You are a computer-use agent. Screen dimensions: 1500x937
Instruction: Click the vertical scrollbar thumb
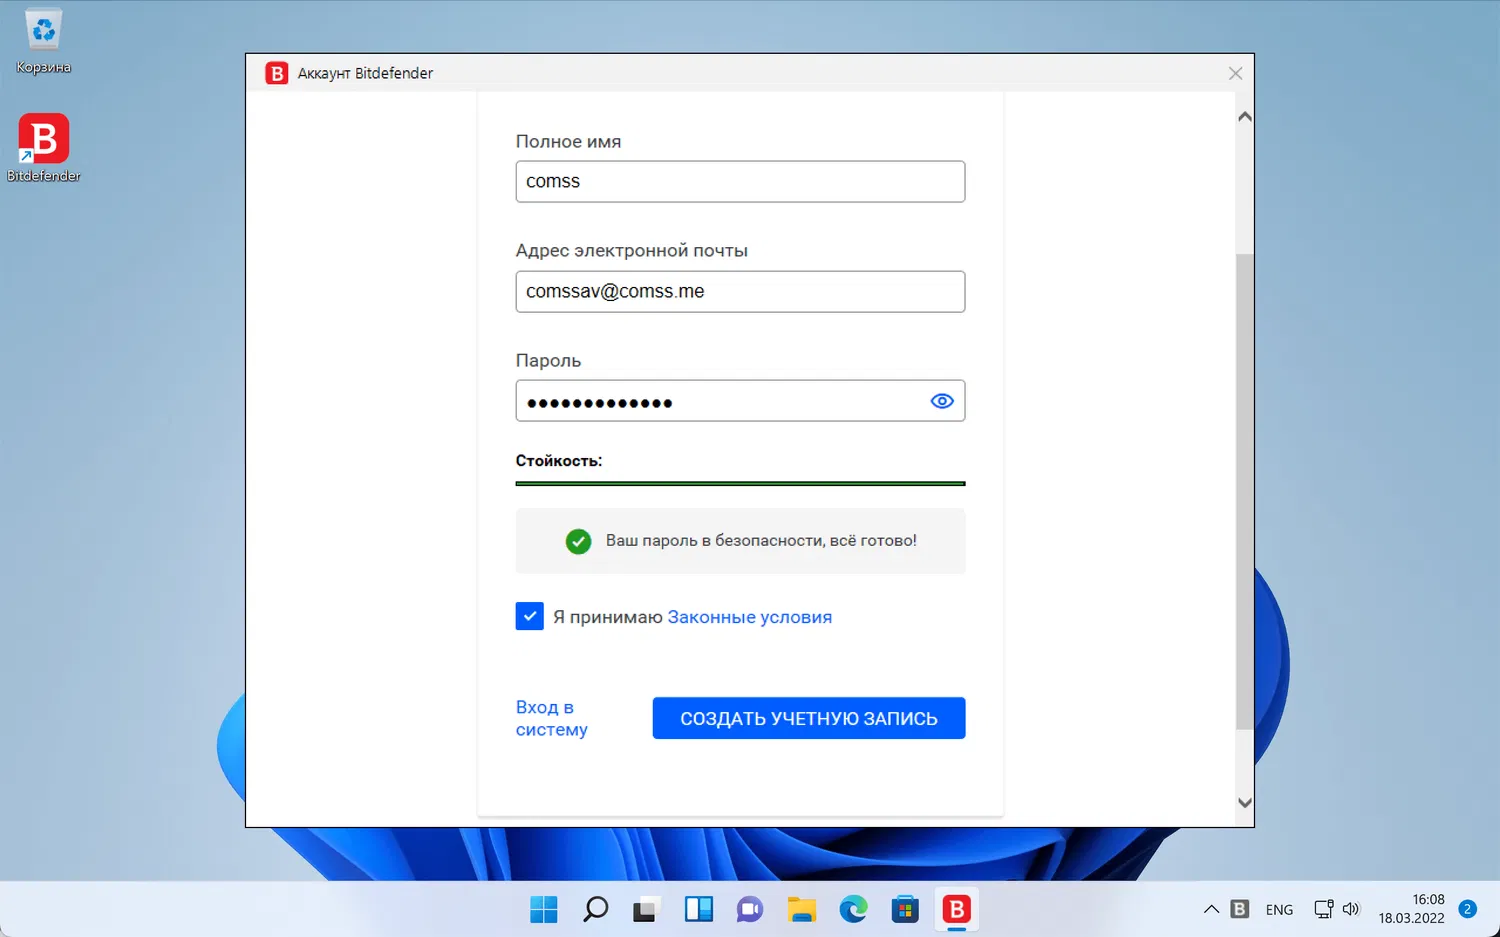pyautogui.click(x=1245, y=490)
